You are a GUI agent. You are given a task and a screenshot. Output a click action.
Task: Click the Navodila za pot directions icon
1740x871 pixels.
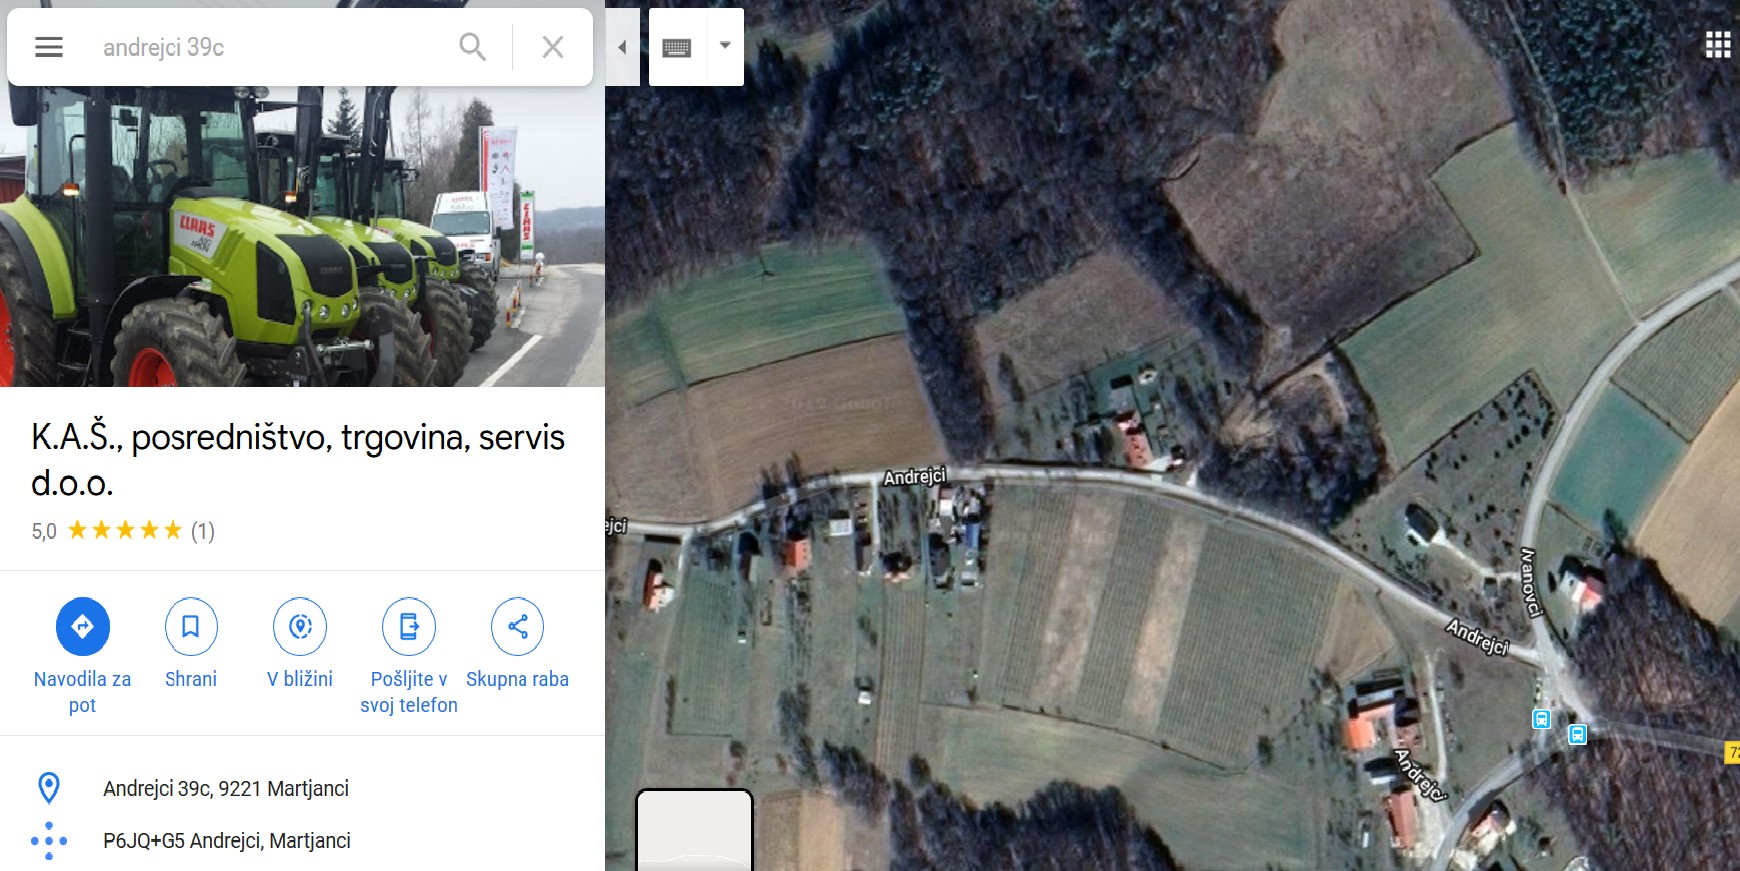tap(83, 626)
